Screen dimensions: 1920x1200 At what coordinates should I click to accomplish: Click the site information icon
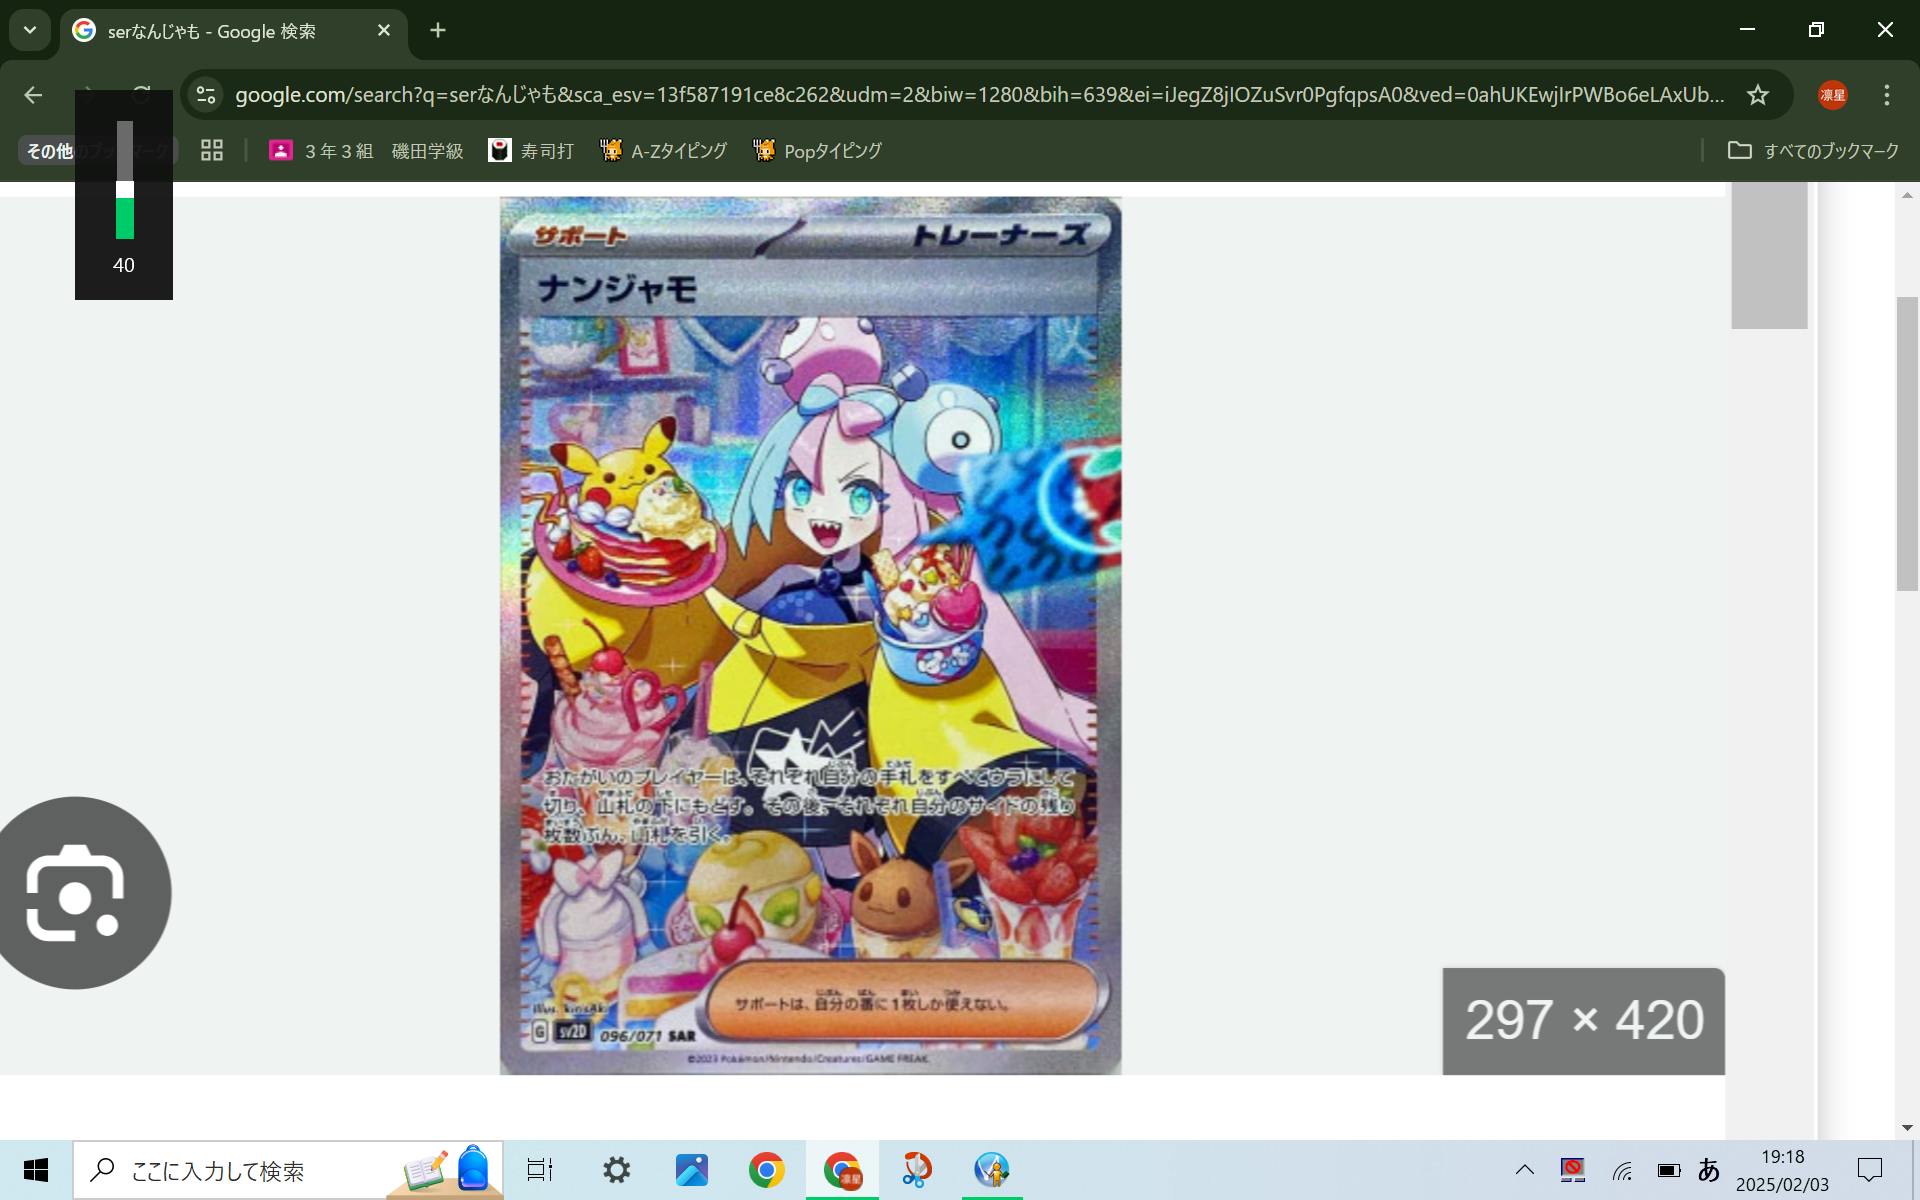coord(206,95)
